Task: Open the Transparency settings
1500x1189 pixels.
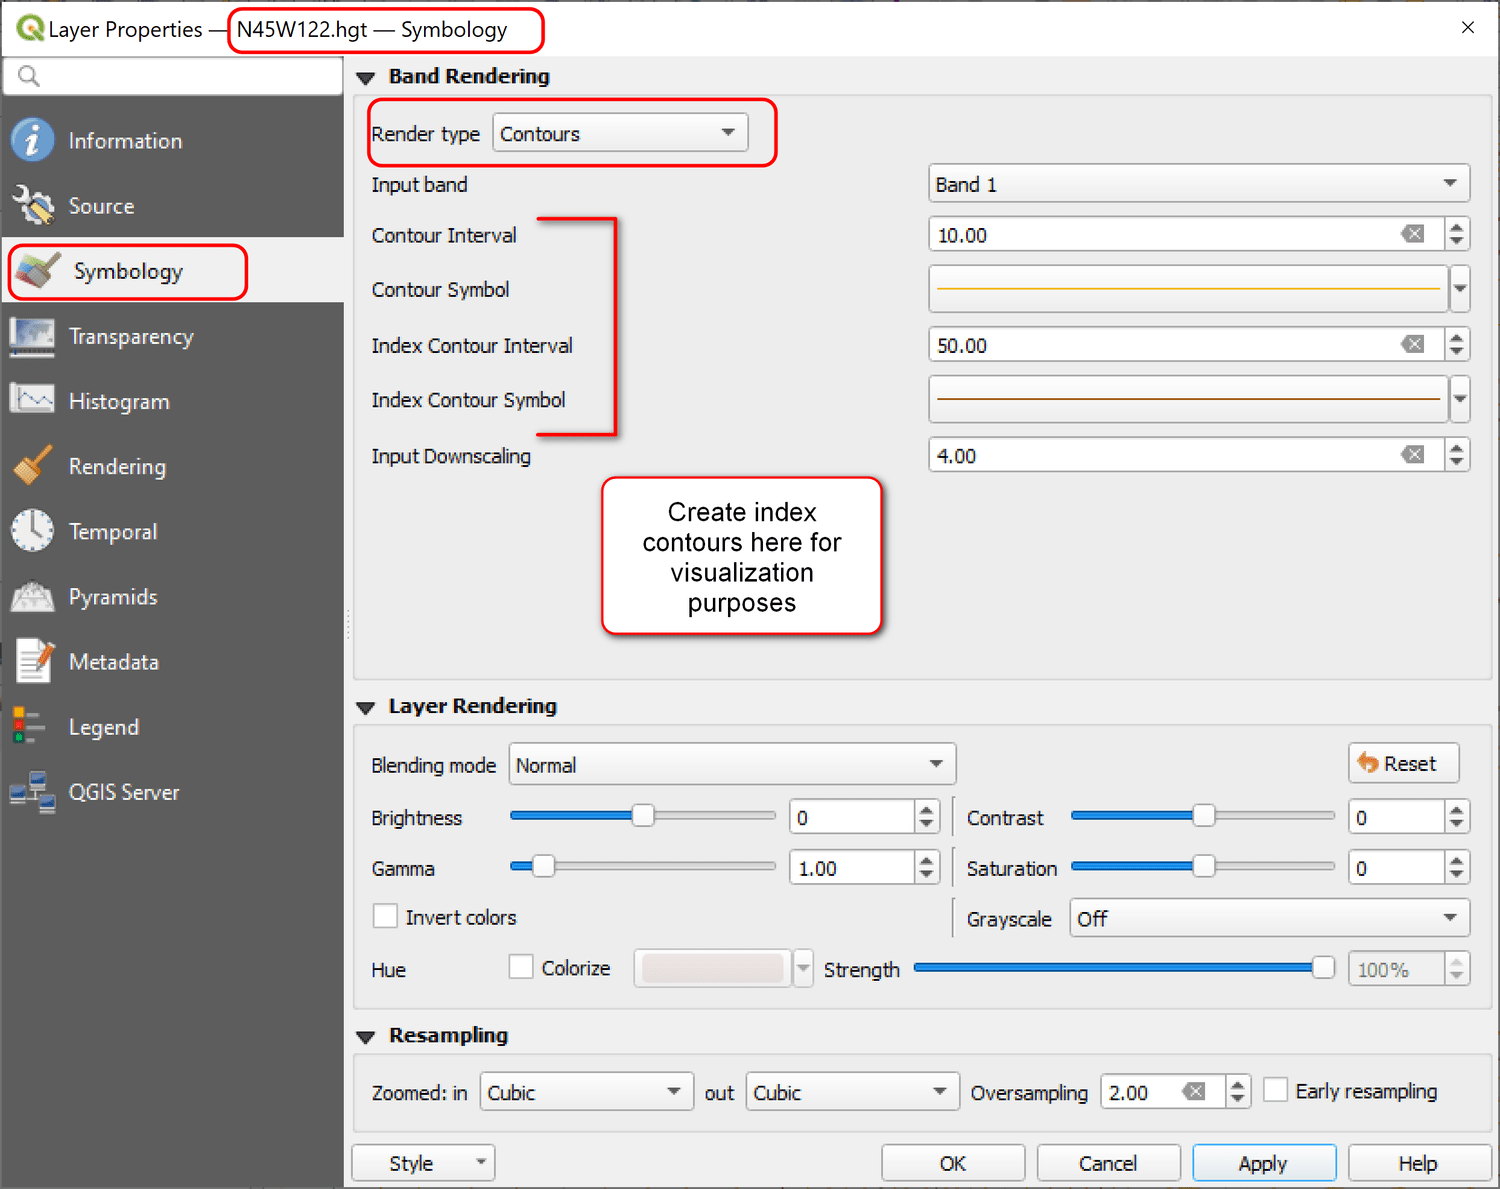Action: click(131, 337)
